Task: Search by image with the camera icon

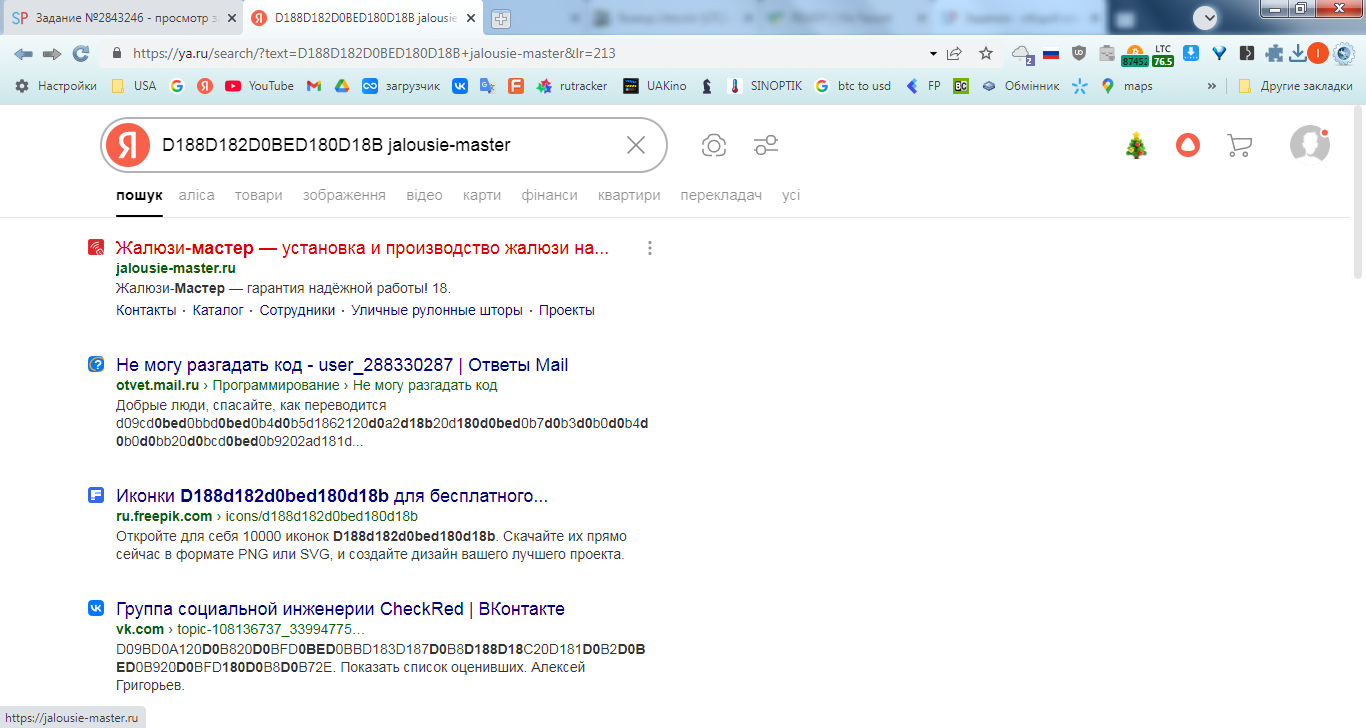Action: click(x=714, y=145)
